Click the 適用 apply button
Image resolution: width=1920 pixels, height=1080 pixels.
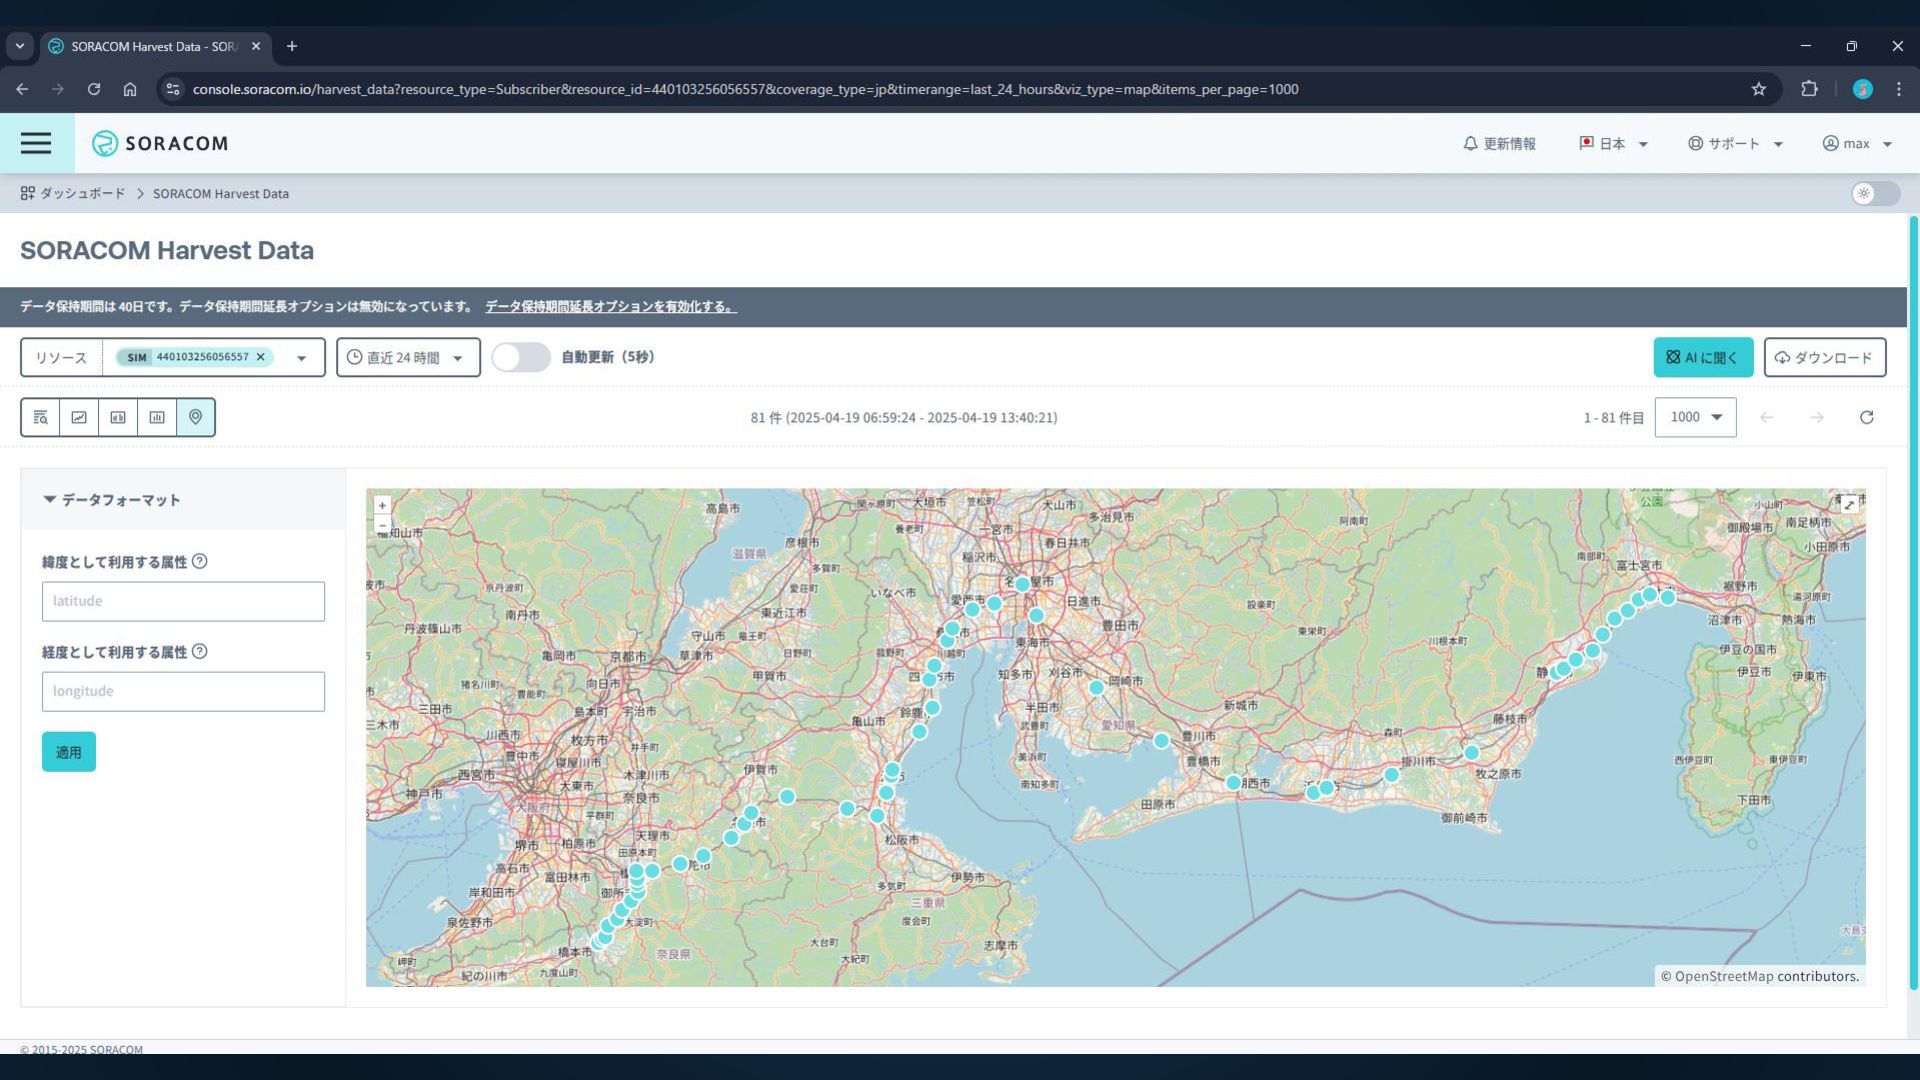point(69,752)
